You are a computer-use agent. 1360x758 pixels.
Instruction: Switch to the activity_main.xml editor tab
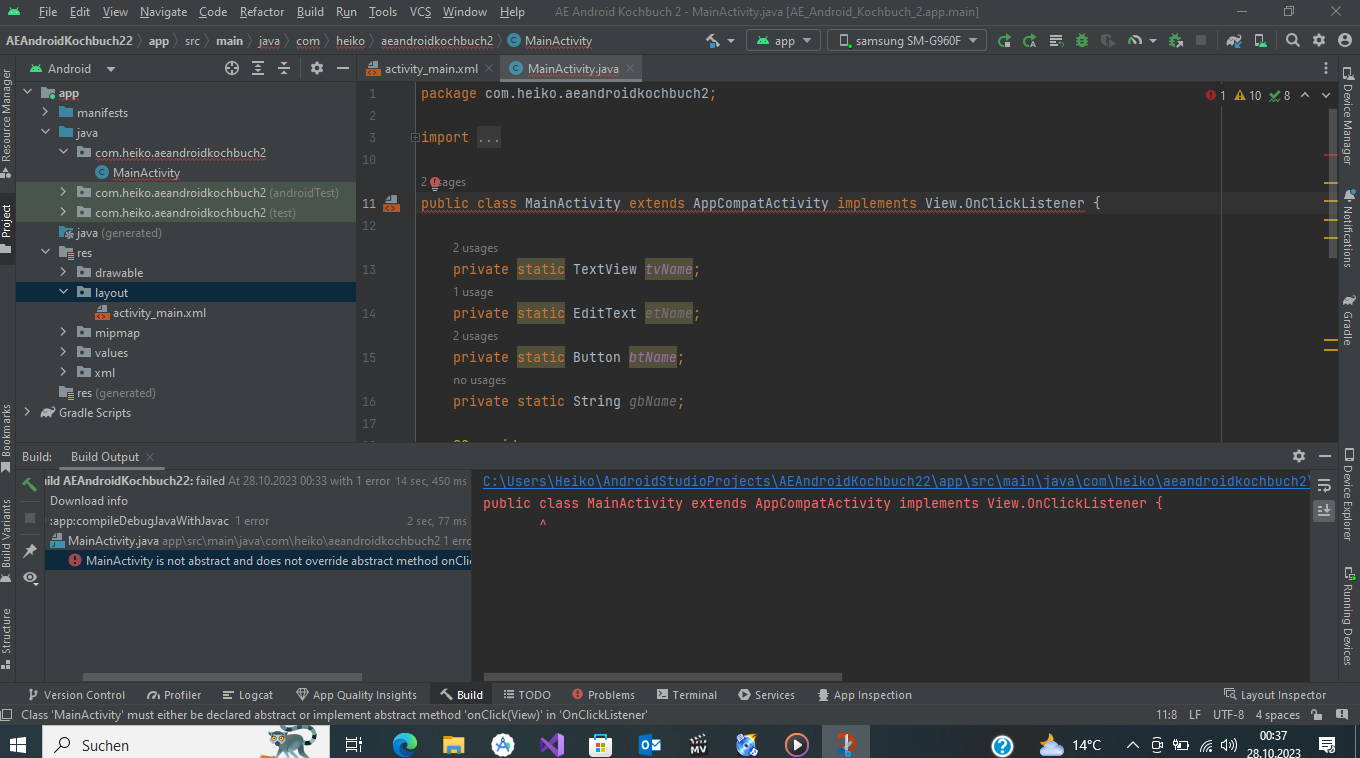(x=431, y=69)
